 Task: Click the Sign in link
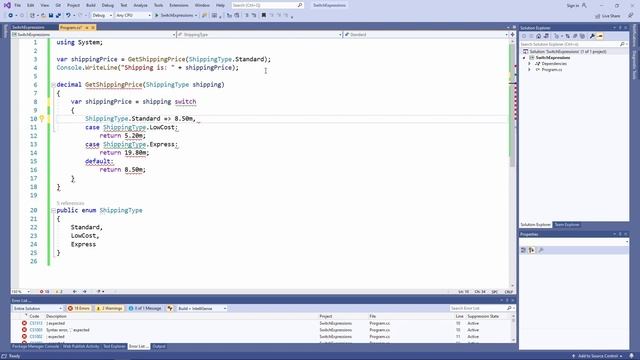point(572,5)
